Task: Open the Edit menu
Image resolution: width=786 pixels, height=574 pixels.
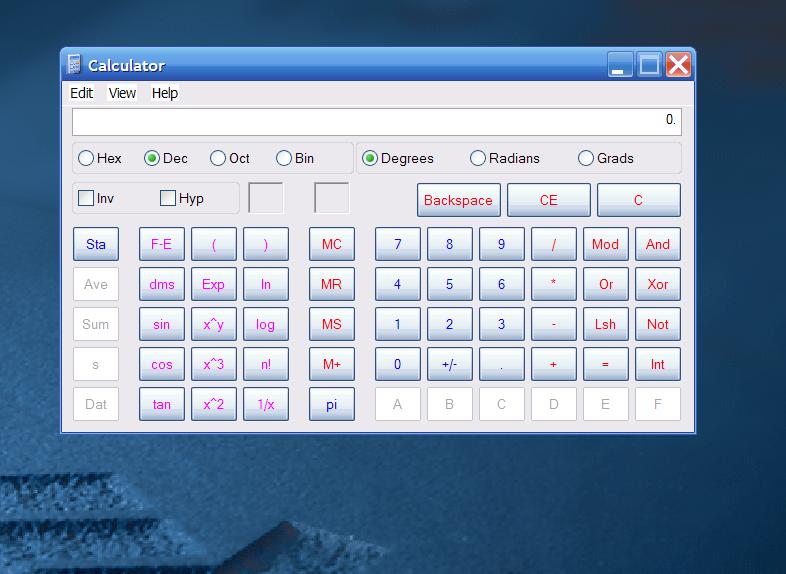Action: pyautogui.click(x=81, y=93)
